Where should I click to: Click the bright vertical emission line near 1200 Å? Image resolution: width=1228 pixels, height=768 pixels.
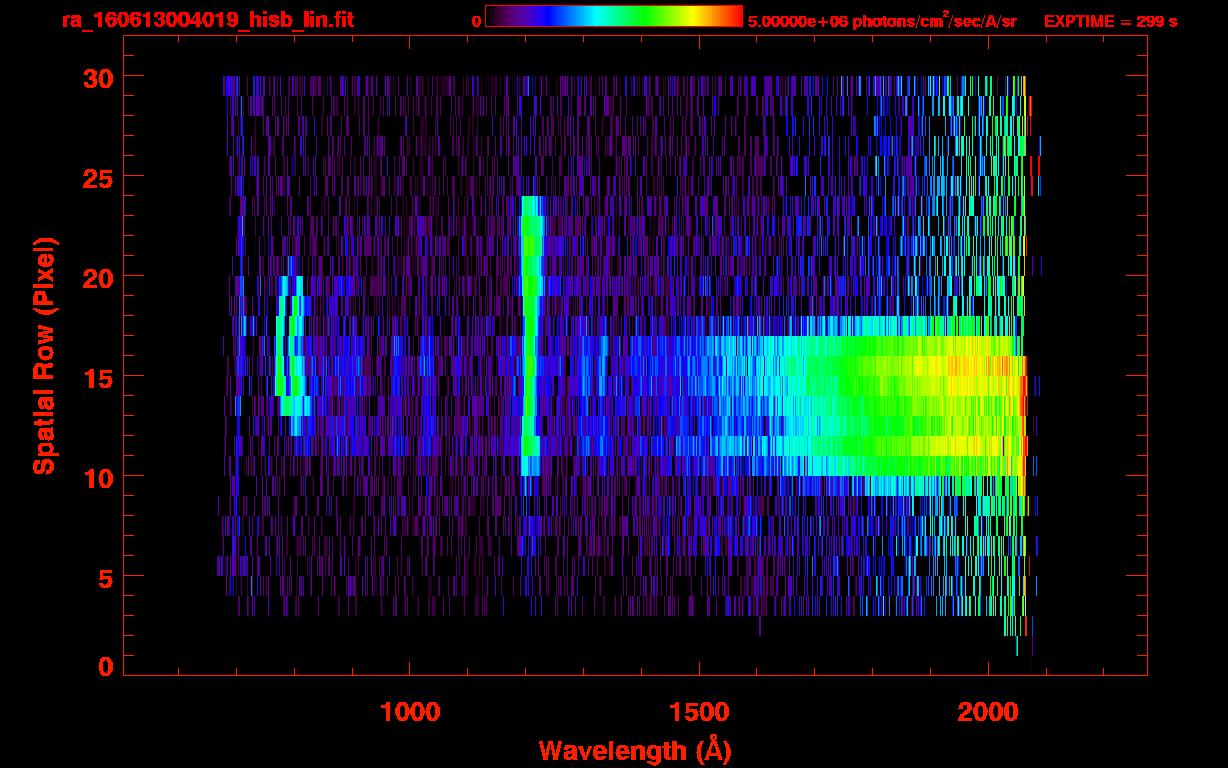coord(529,330)
